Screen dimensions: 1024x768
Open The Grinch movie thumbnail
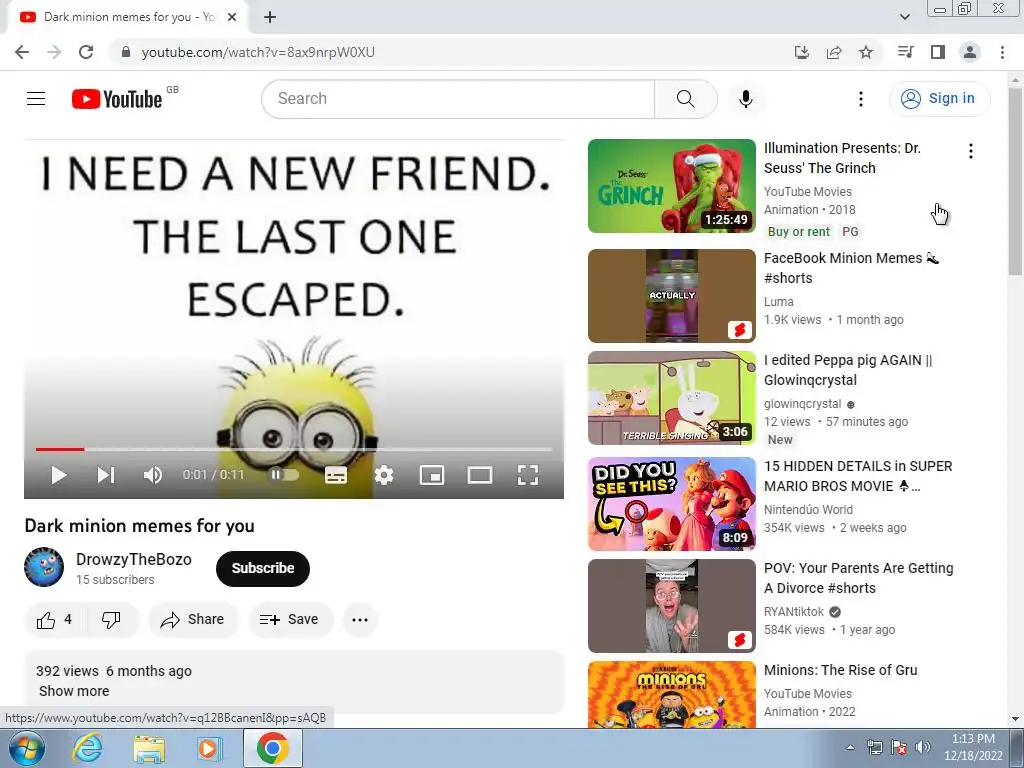(671, 186)
